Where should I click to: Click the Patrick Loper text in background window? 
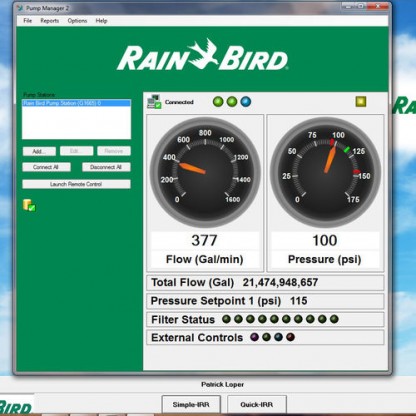(222, 385)
